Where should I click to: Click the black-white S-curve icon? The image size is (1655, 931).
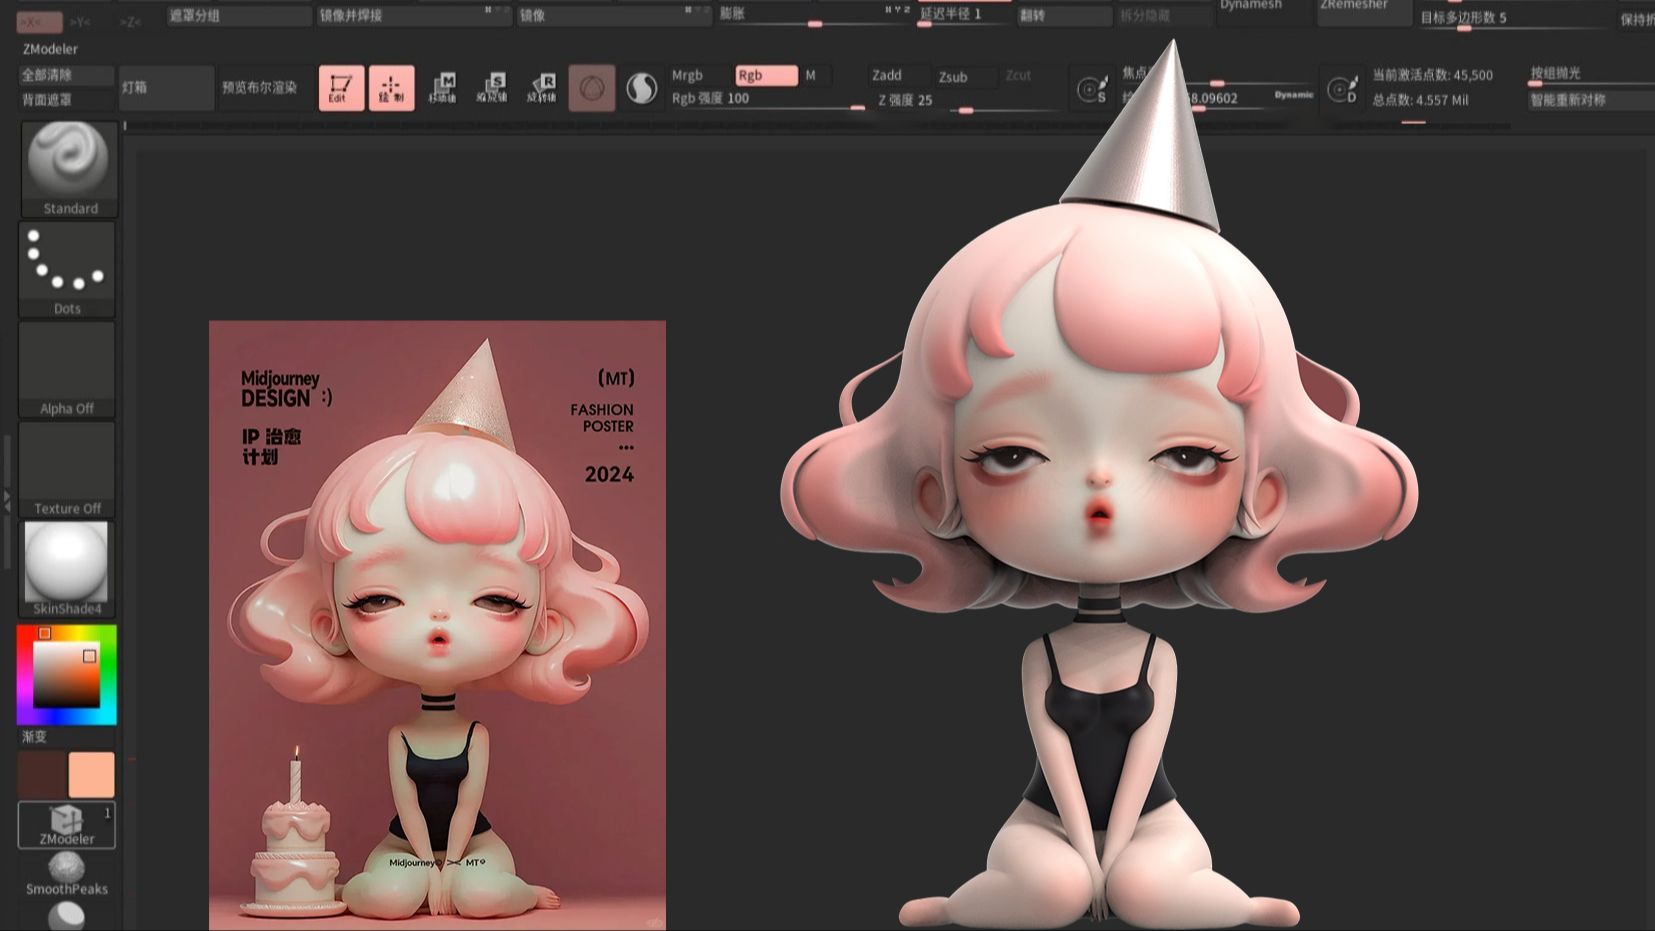click(x=641, y=88)
